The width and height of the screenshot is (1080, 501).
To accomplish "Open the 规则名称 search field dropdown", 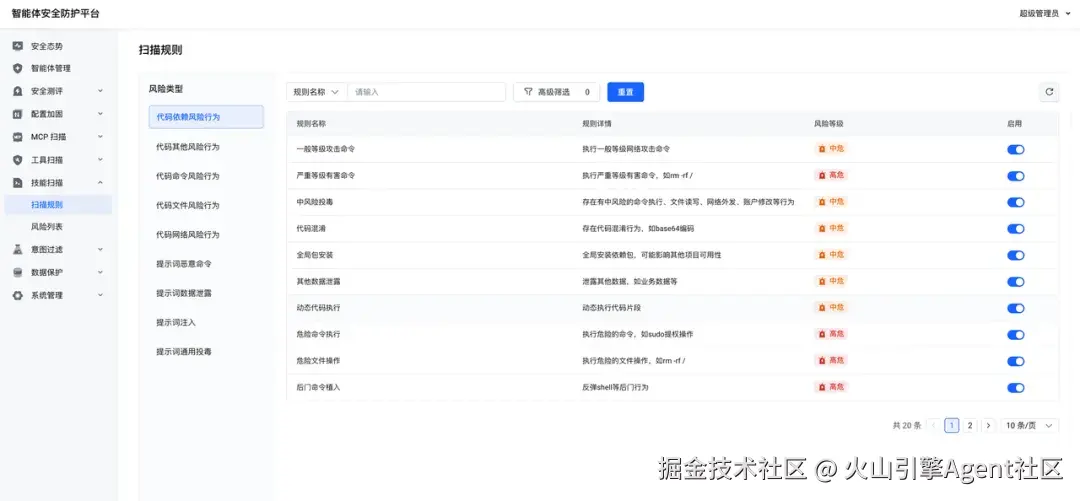I will (316, 92).
